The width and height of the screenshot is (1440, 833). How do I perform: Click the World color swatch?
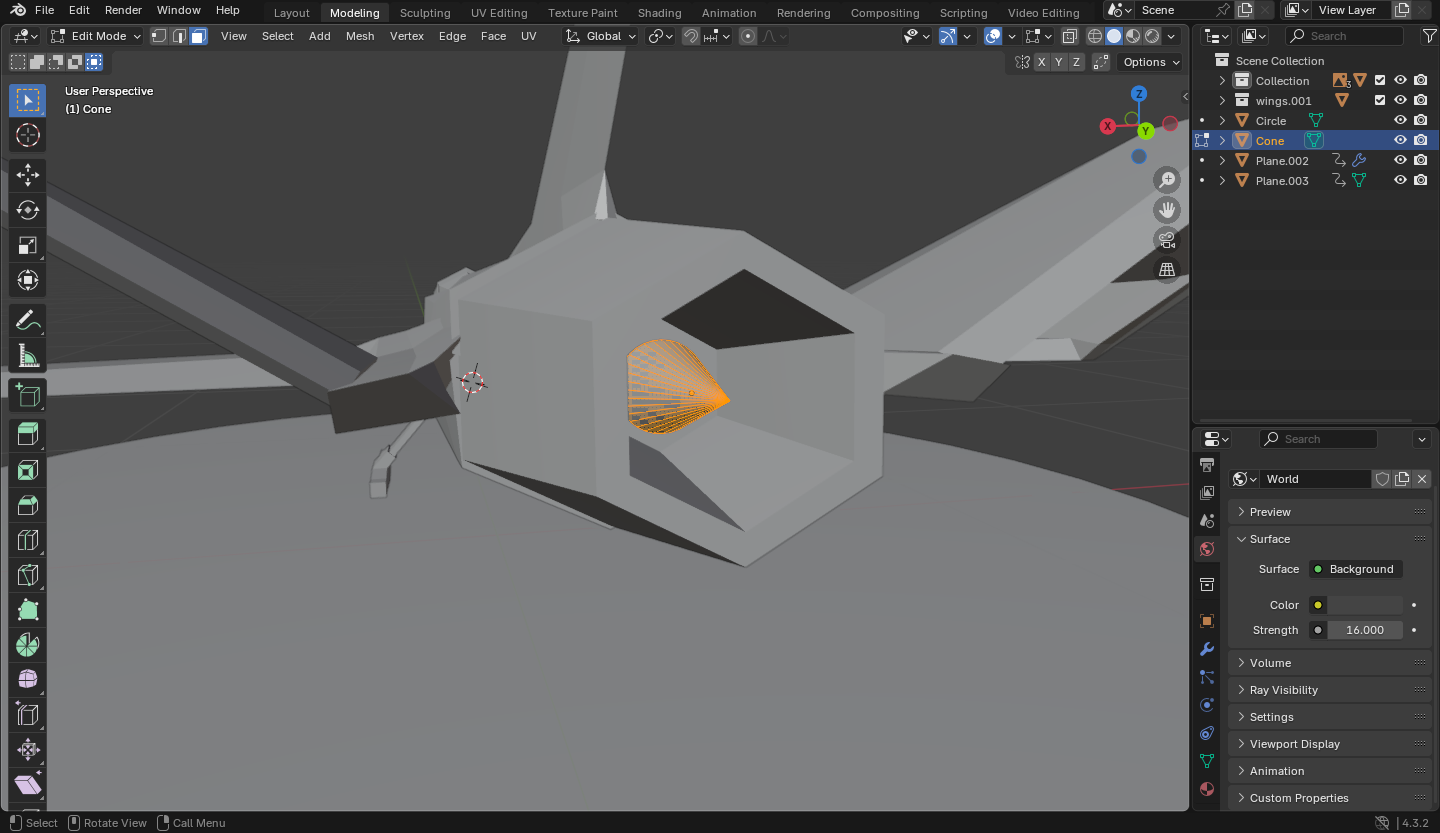click(x=1365, y=605)
